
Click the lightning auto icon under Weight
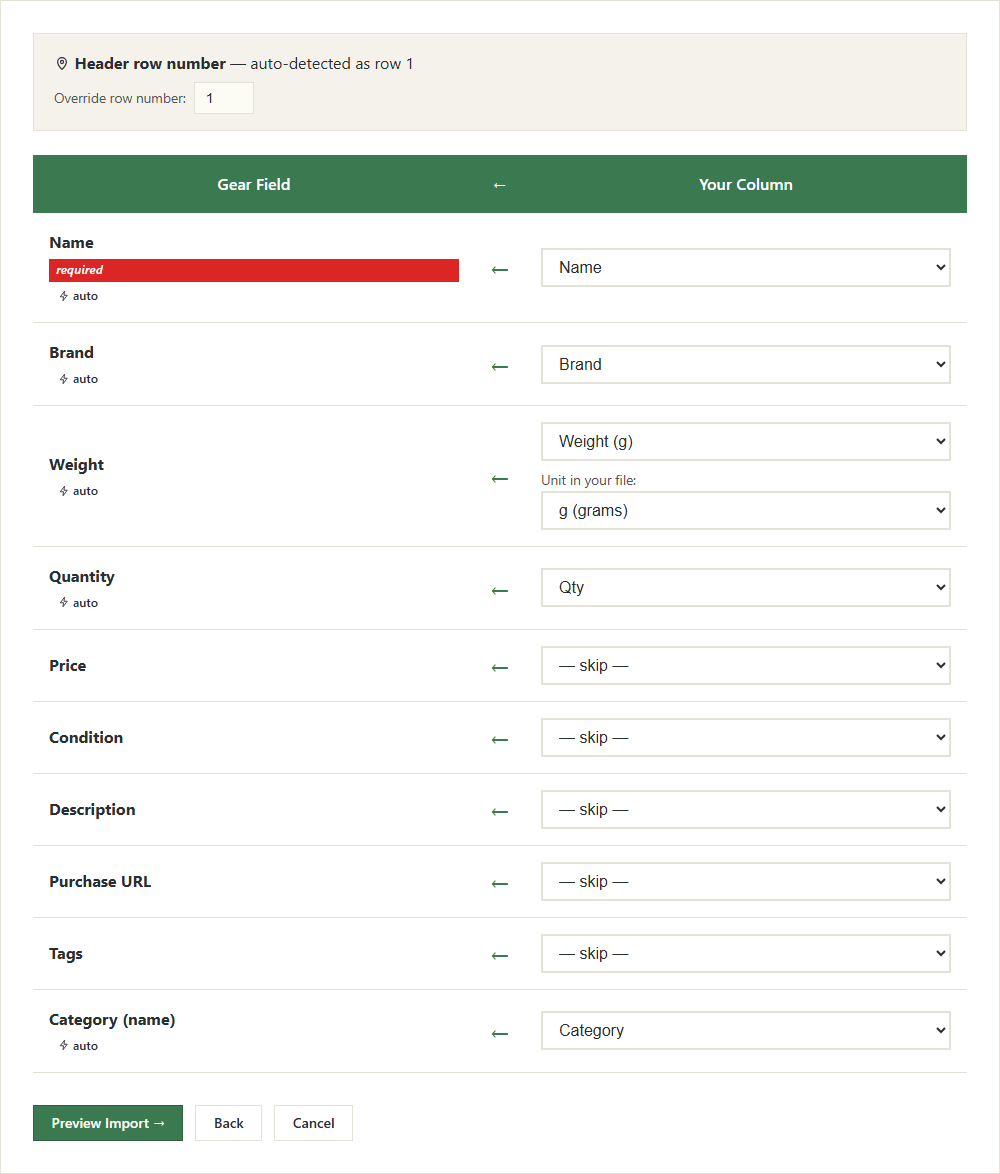(x=64, y=491)
